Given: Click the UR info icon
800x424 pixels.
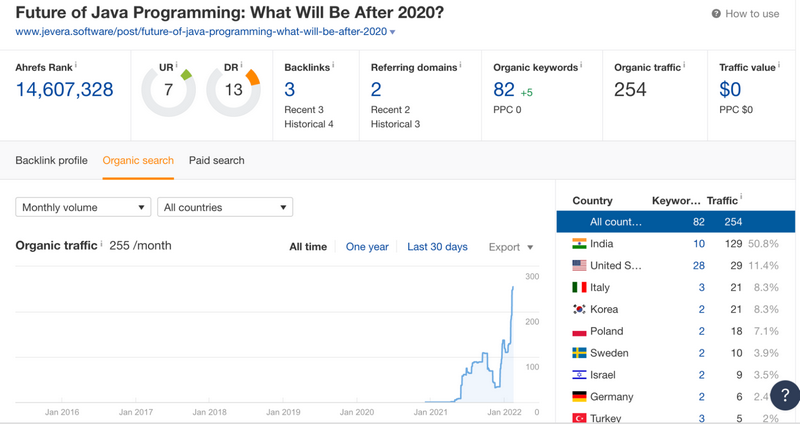Looking at the screenshot, I should pos(177,64).
